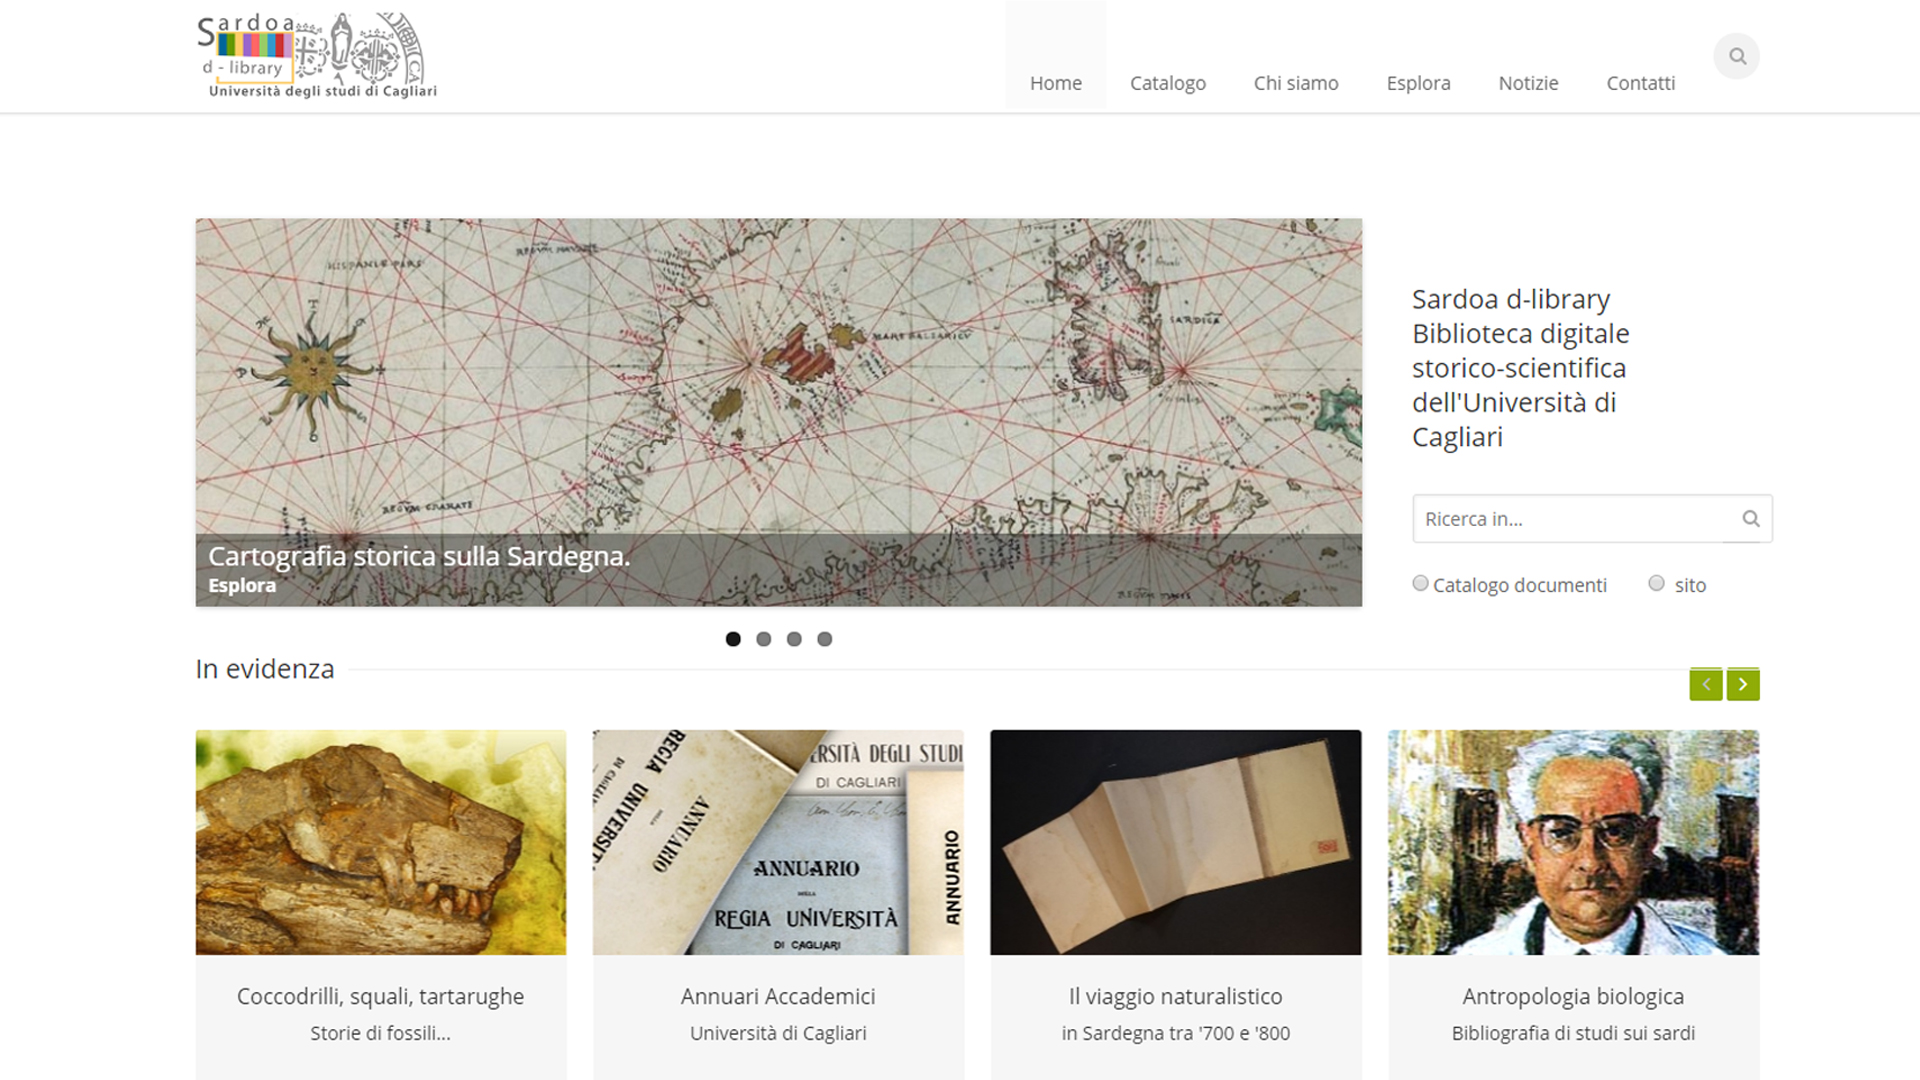
Task: Go to the Esplora menu item
Action: (x=1418, y=83)
